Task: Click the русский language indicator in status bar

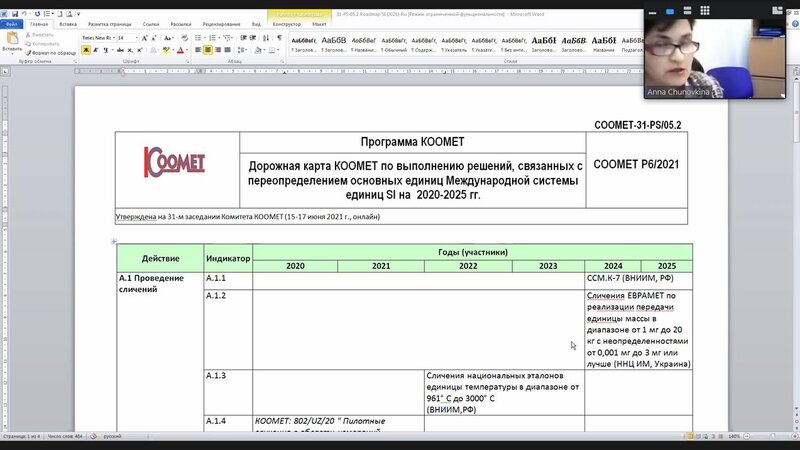Action: pos(113,437)
